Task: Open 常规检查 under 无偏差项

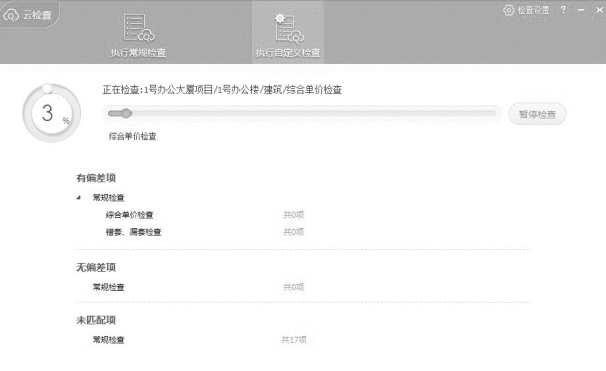Action: click(109, 287)
